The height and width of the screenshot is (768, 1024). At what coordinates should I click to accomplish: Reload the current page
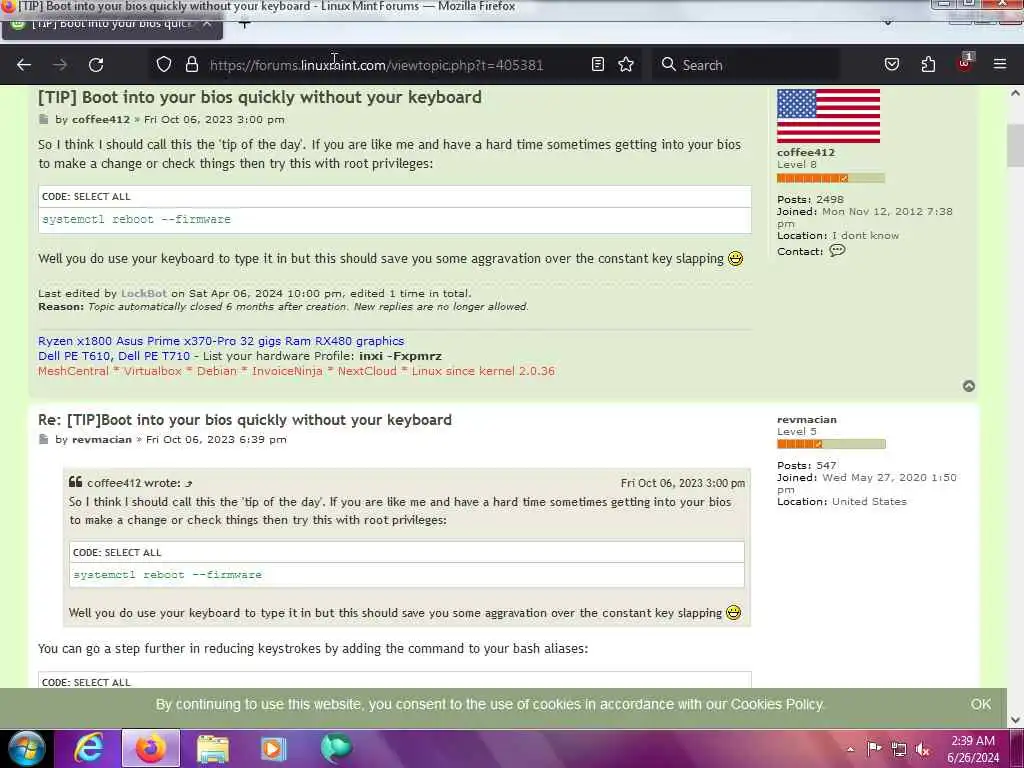(x=96, y=65)
